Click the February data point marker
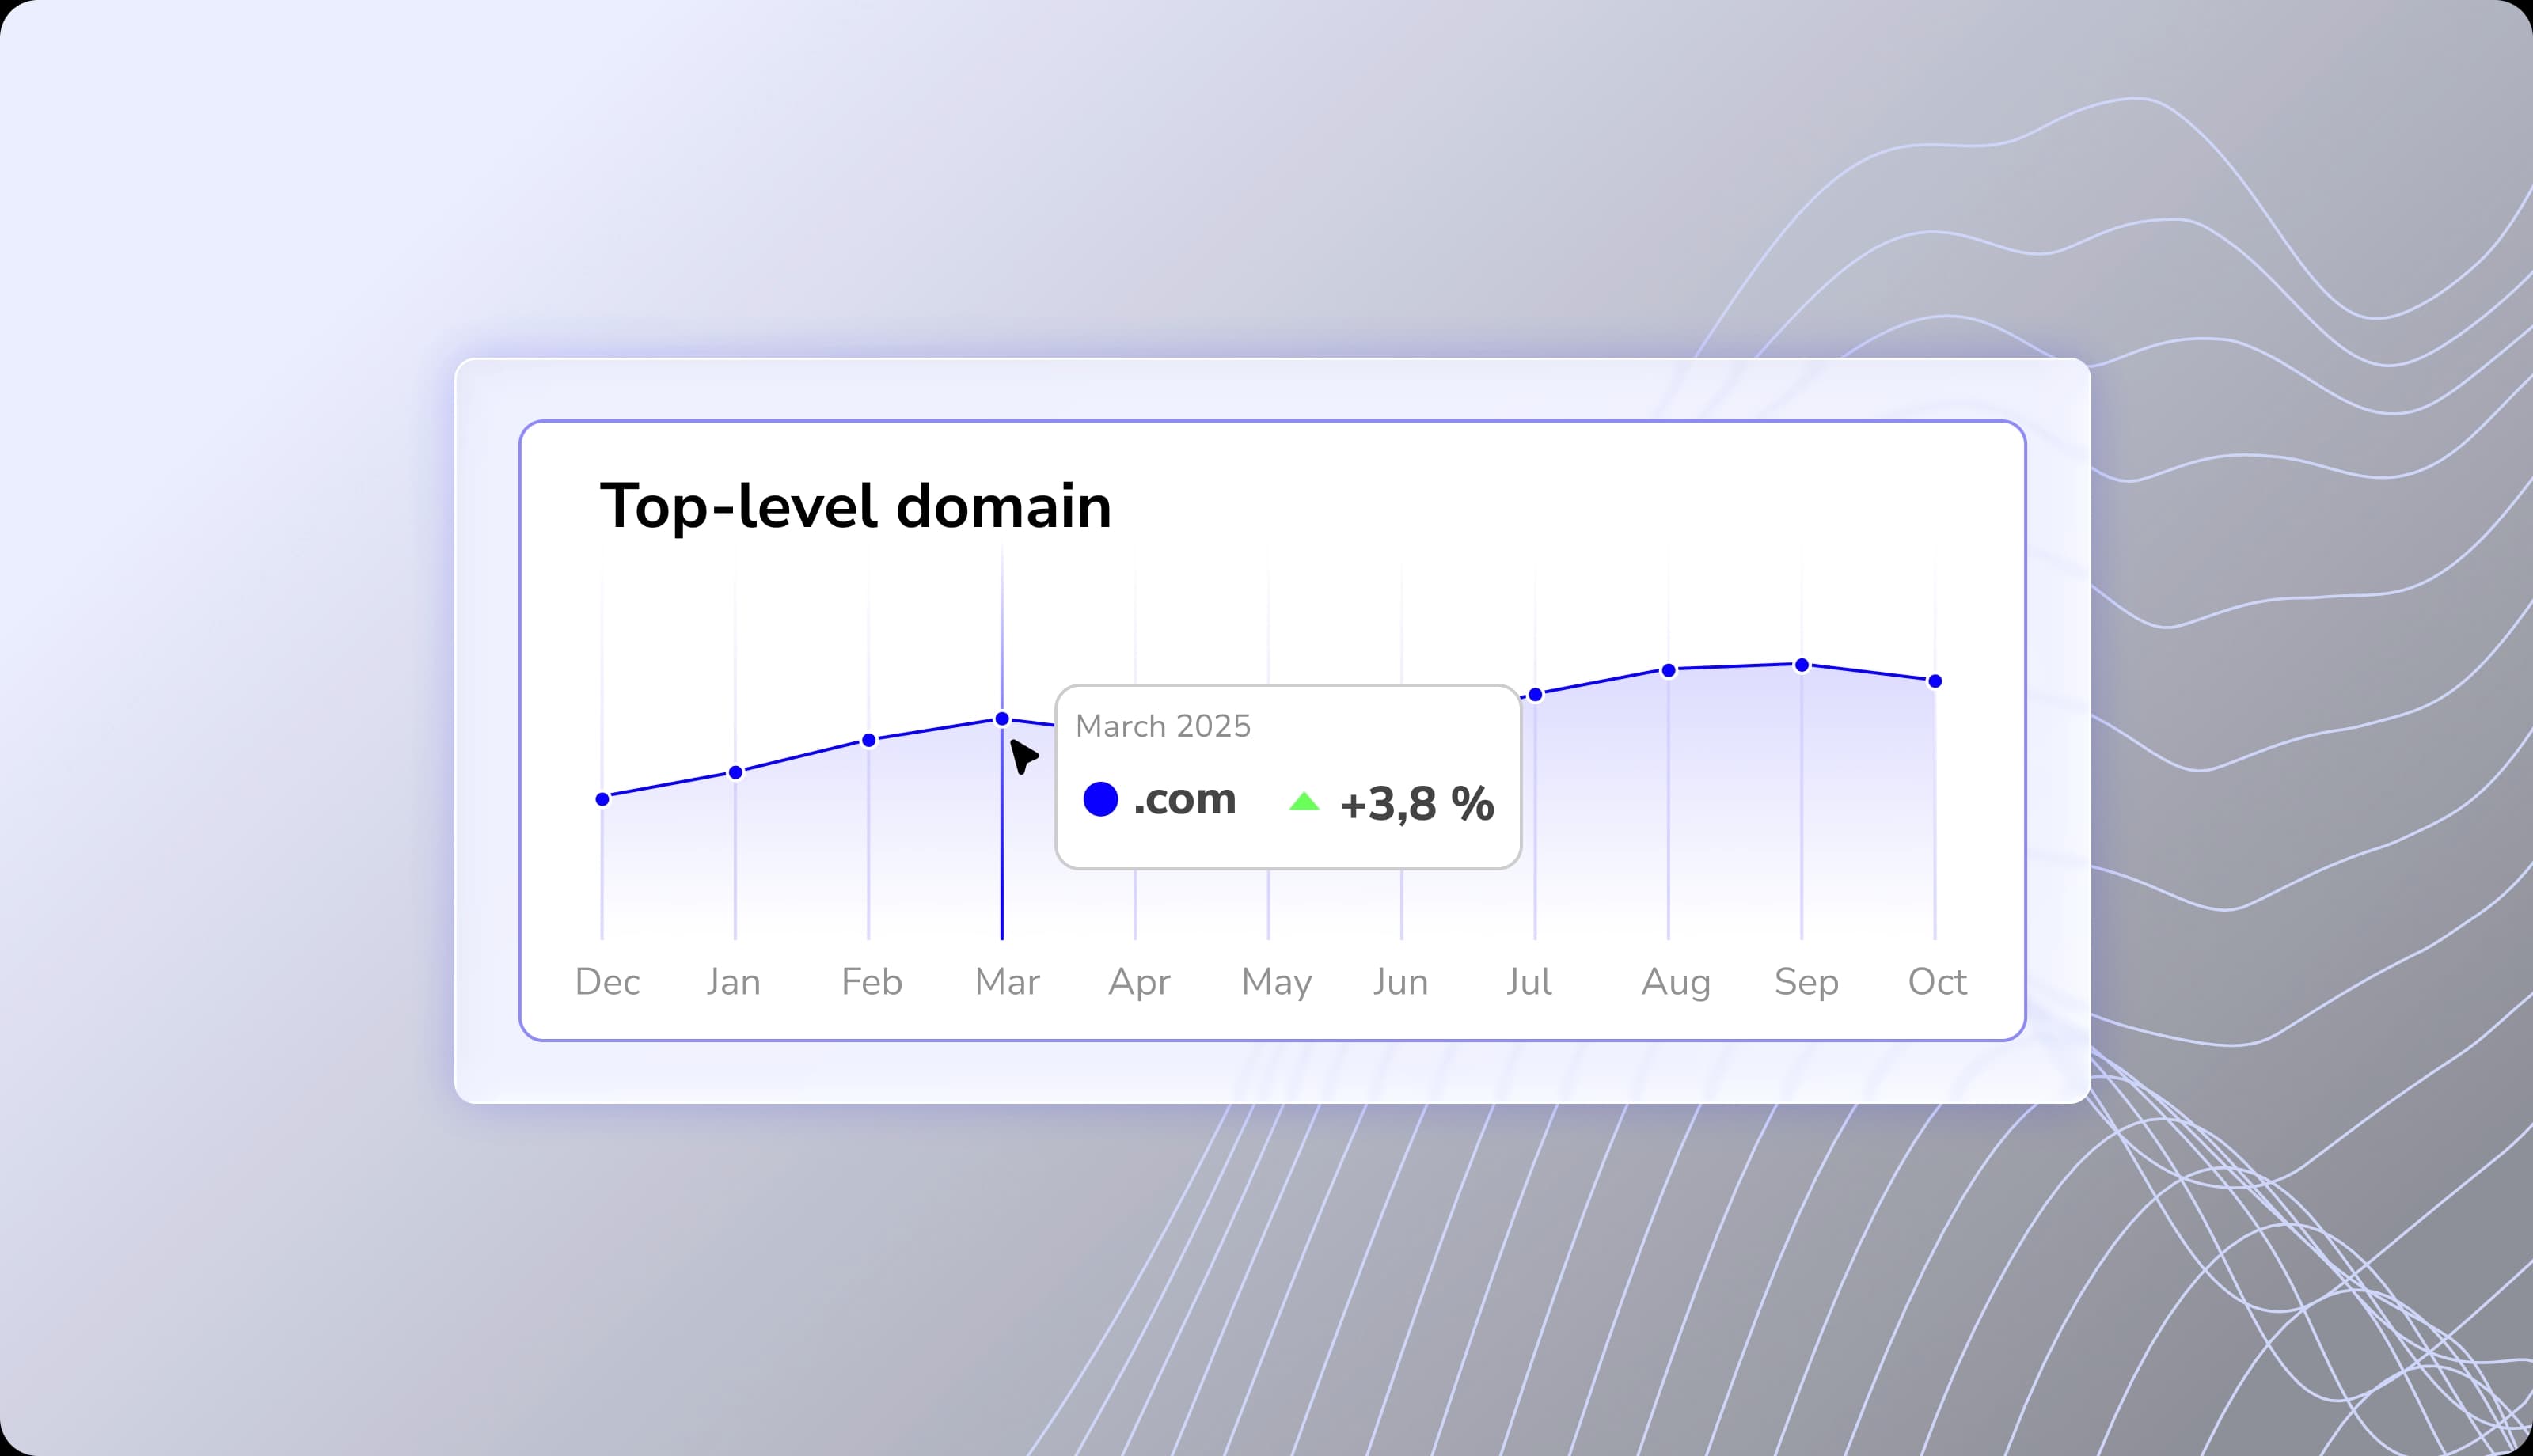 click(x=871, y=740)
